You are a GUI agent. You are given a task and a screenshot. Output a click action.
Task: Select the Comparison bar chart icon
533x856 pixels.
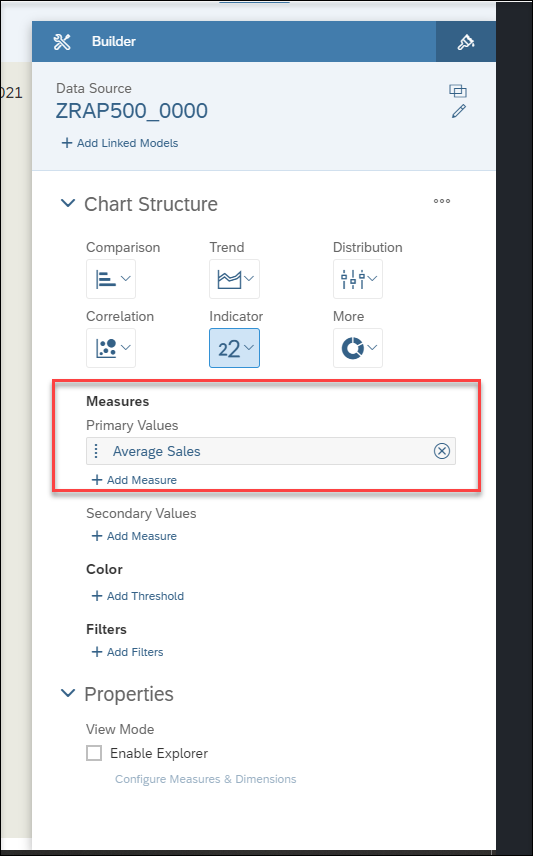coord(111,279)
